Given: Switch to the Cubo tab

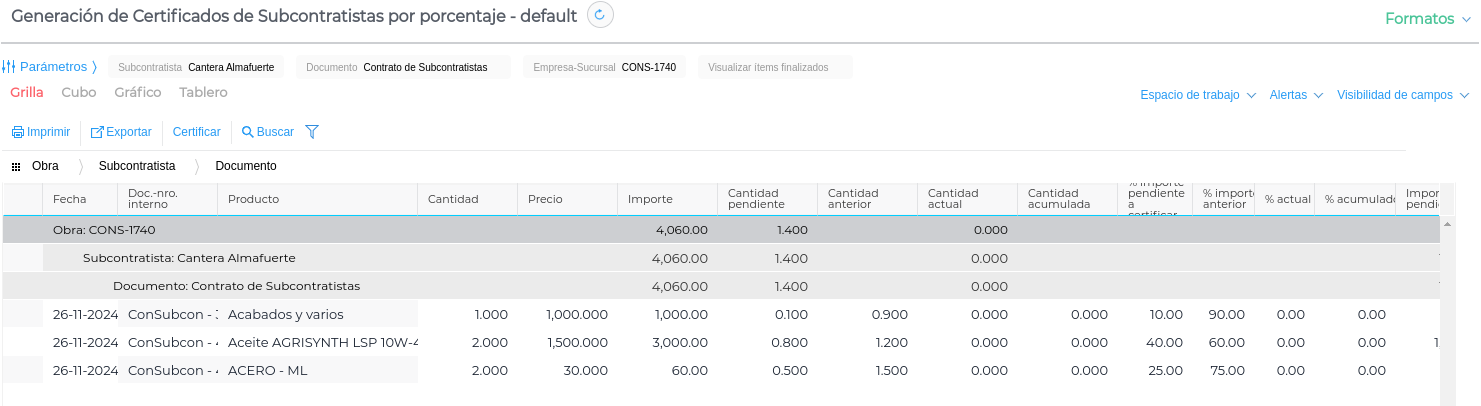Looking at the screenshot, I should [x=79, y=92].
